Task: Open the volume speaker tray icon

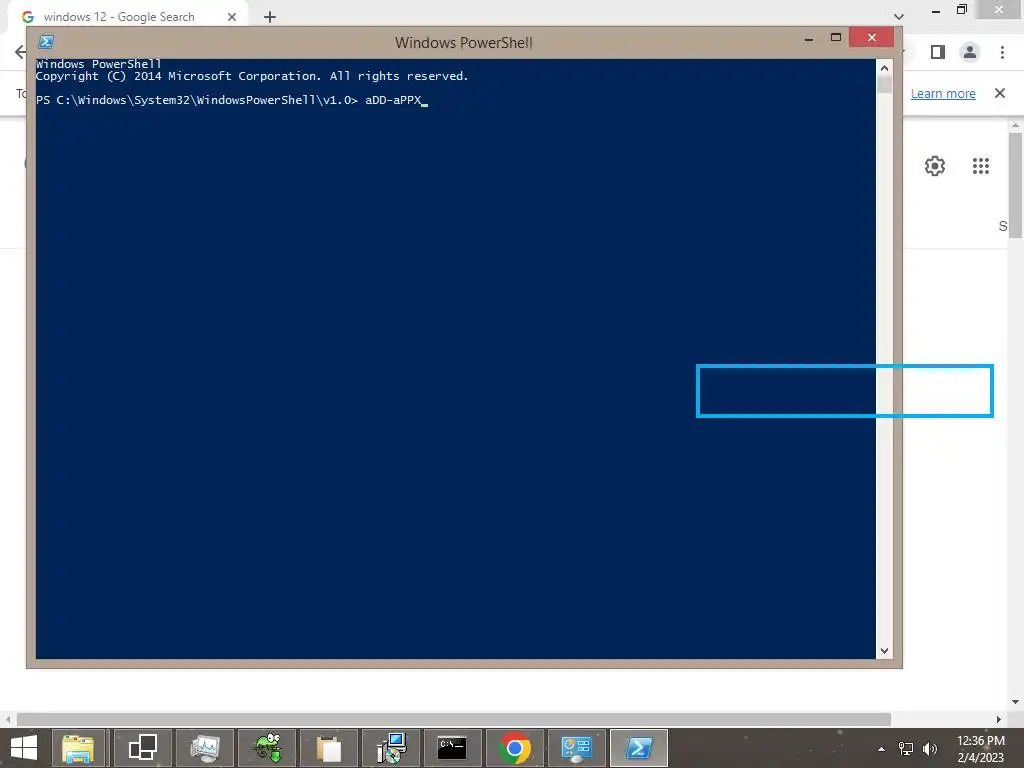Action: click(x=929, y=749)
